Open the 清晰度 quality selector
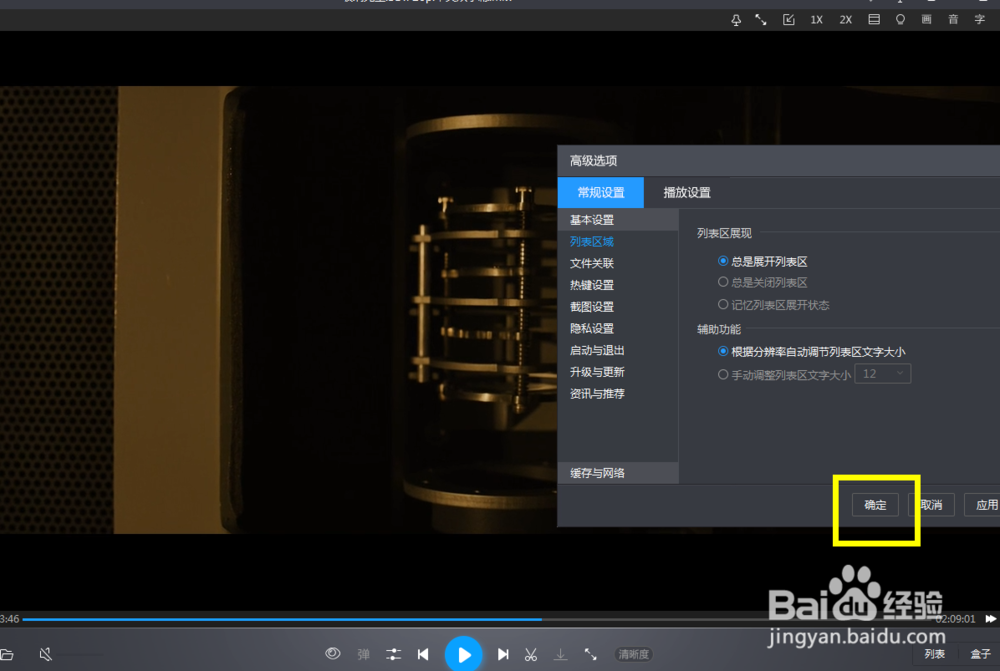Viewport: 1000px width, 671px height. [633, 654]
